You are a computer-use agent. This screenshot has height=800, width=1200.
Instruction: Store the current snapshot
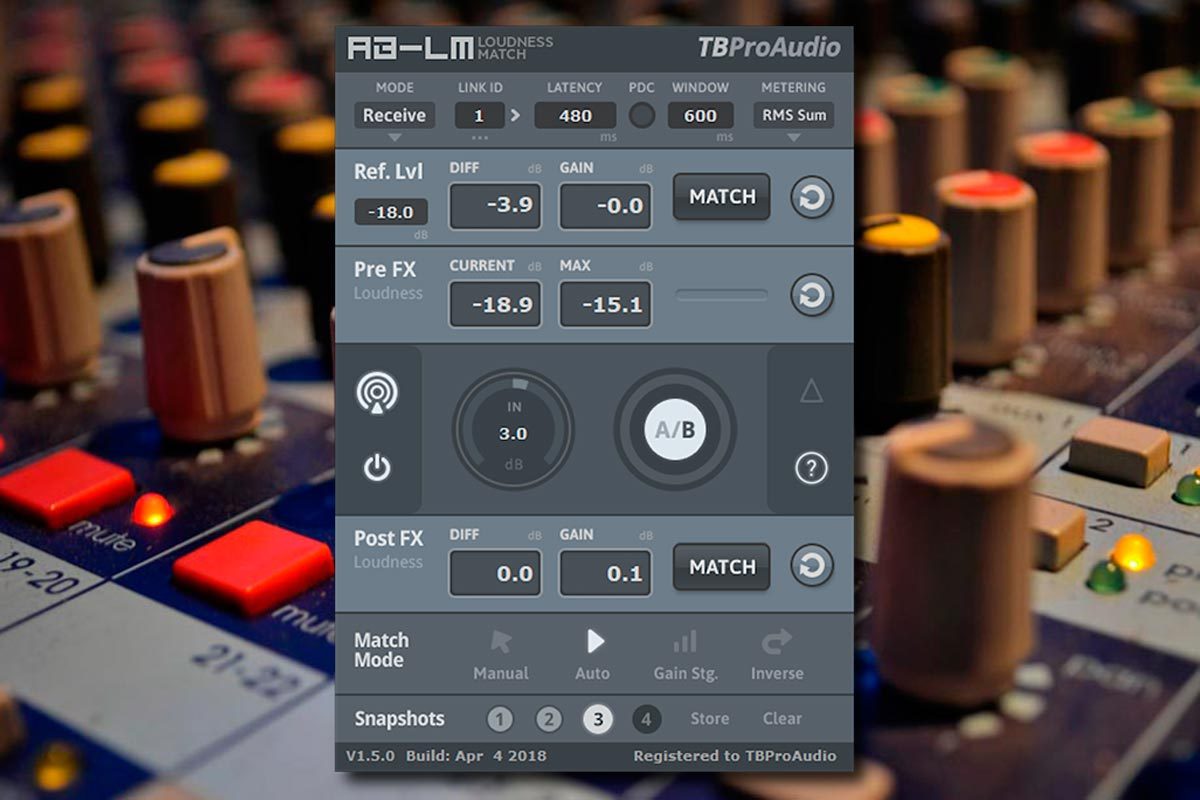tap(710, 718)
